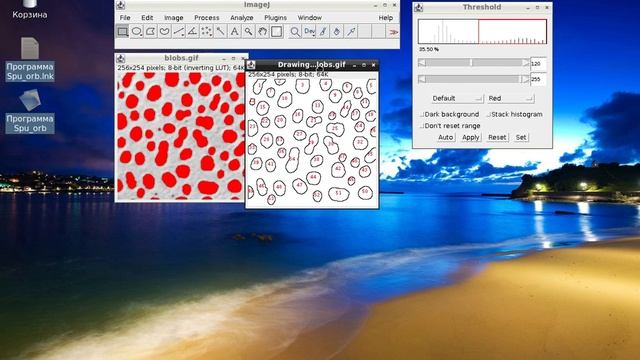Click the Apply threshold button
Image resolution: width=640 pixels, height=360 pixels.
471,138
